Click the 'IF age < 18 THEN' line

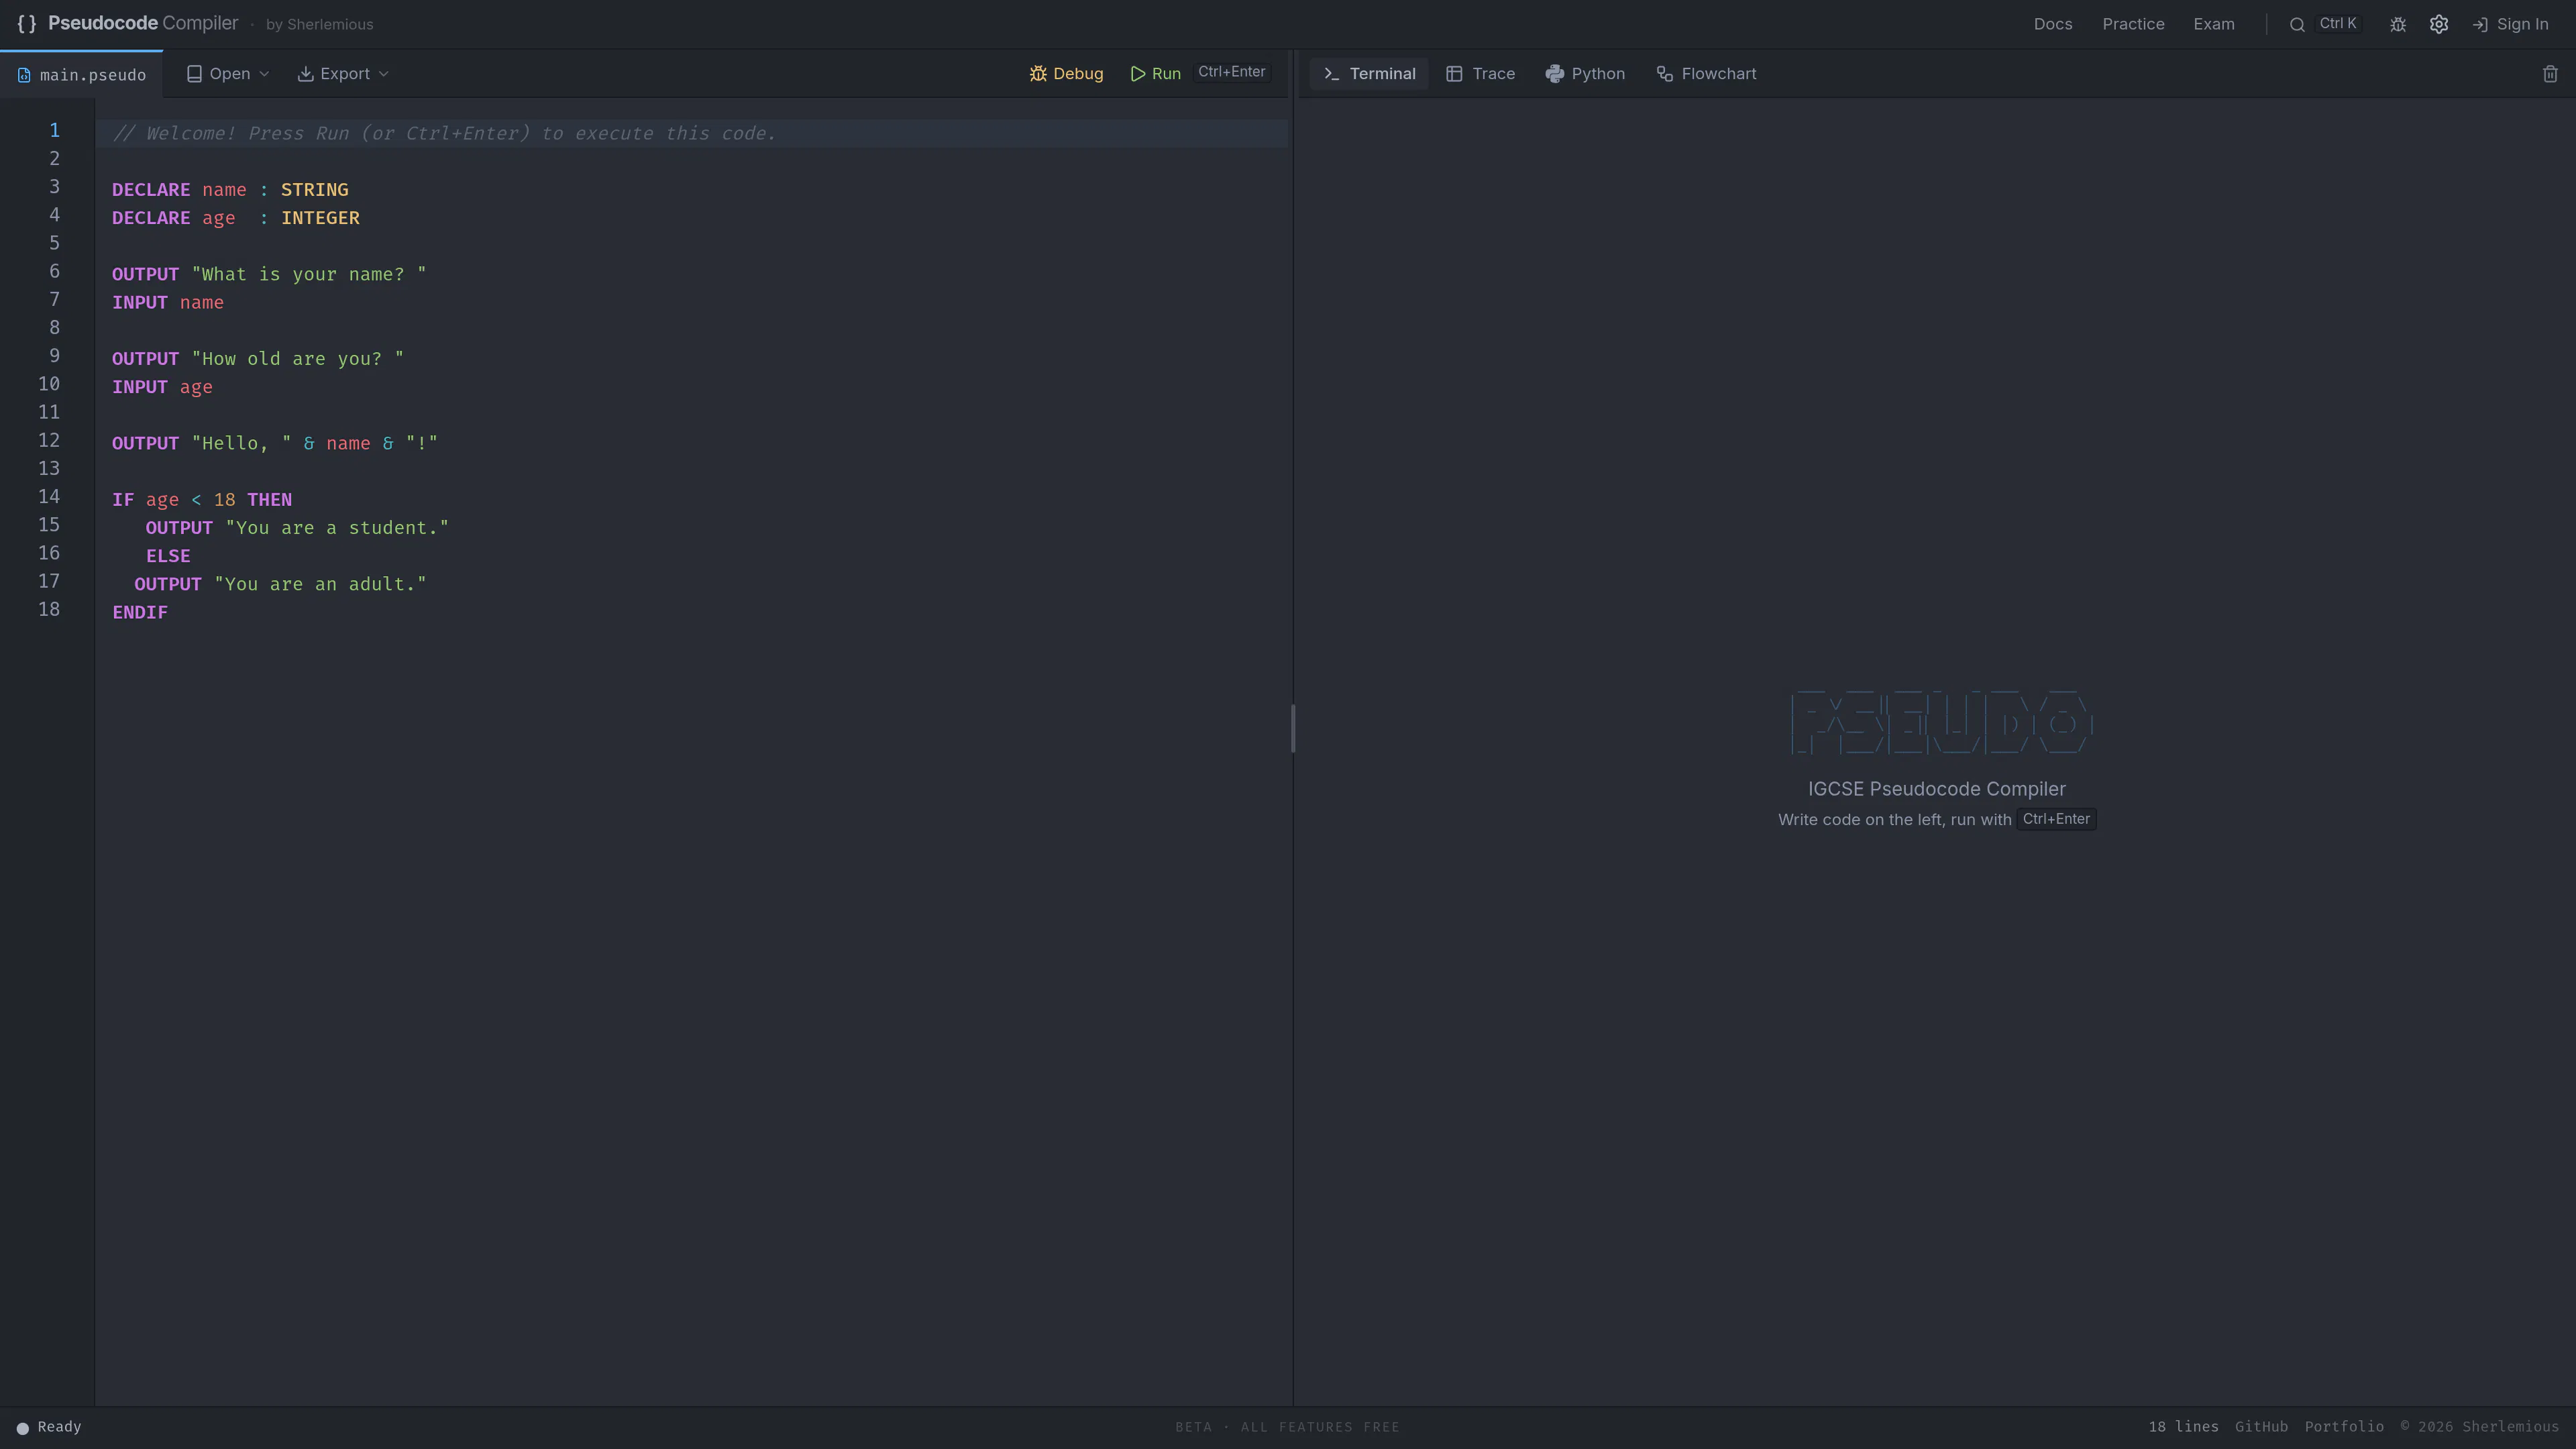pos(202,500)
